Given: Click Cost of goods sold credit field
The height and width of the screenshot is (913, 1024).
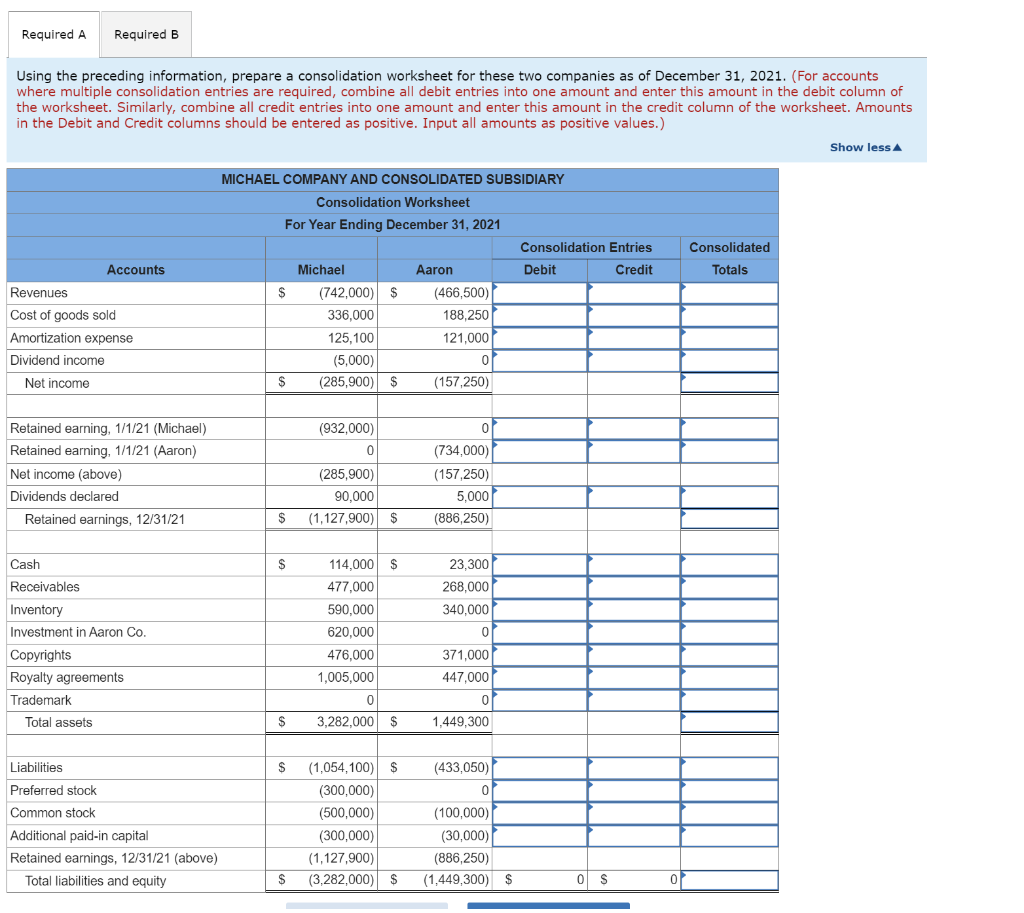Looking at the screenshot, I should (x=633, y=316).
